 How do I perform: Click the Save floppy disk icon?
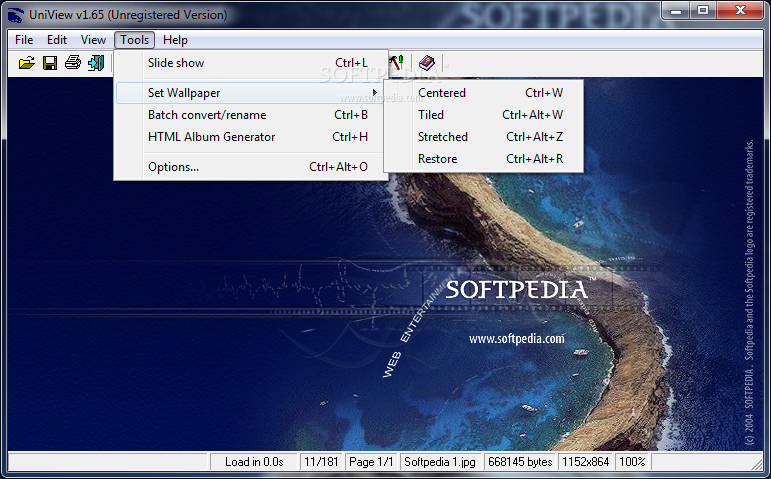pyautogui.click(x=50, y=63)
